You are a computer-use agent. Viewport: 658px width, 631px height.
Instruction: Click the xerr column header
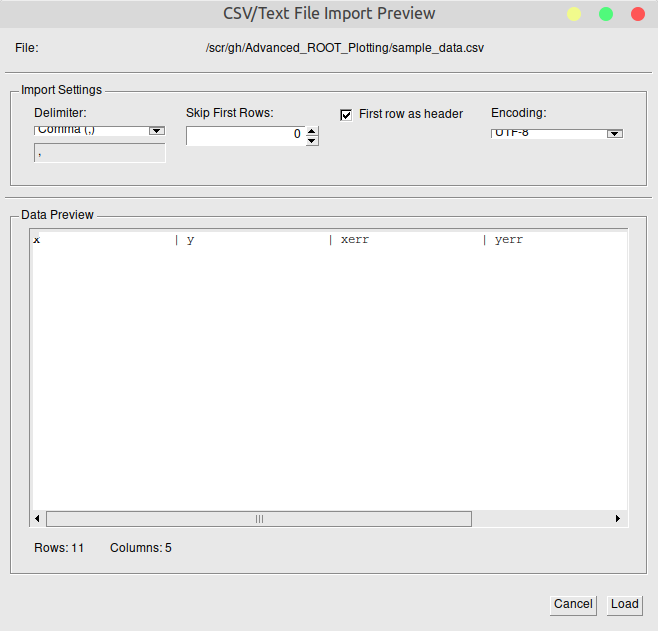point(355,240)
